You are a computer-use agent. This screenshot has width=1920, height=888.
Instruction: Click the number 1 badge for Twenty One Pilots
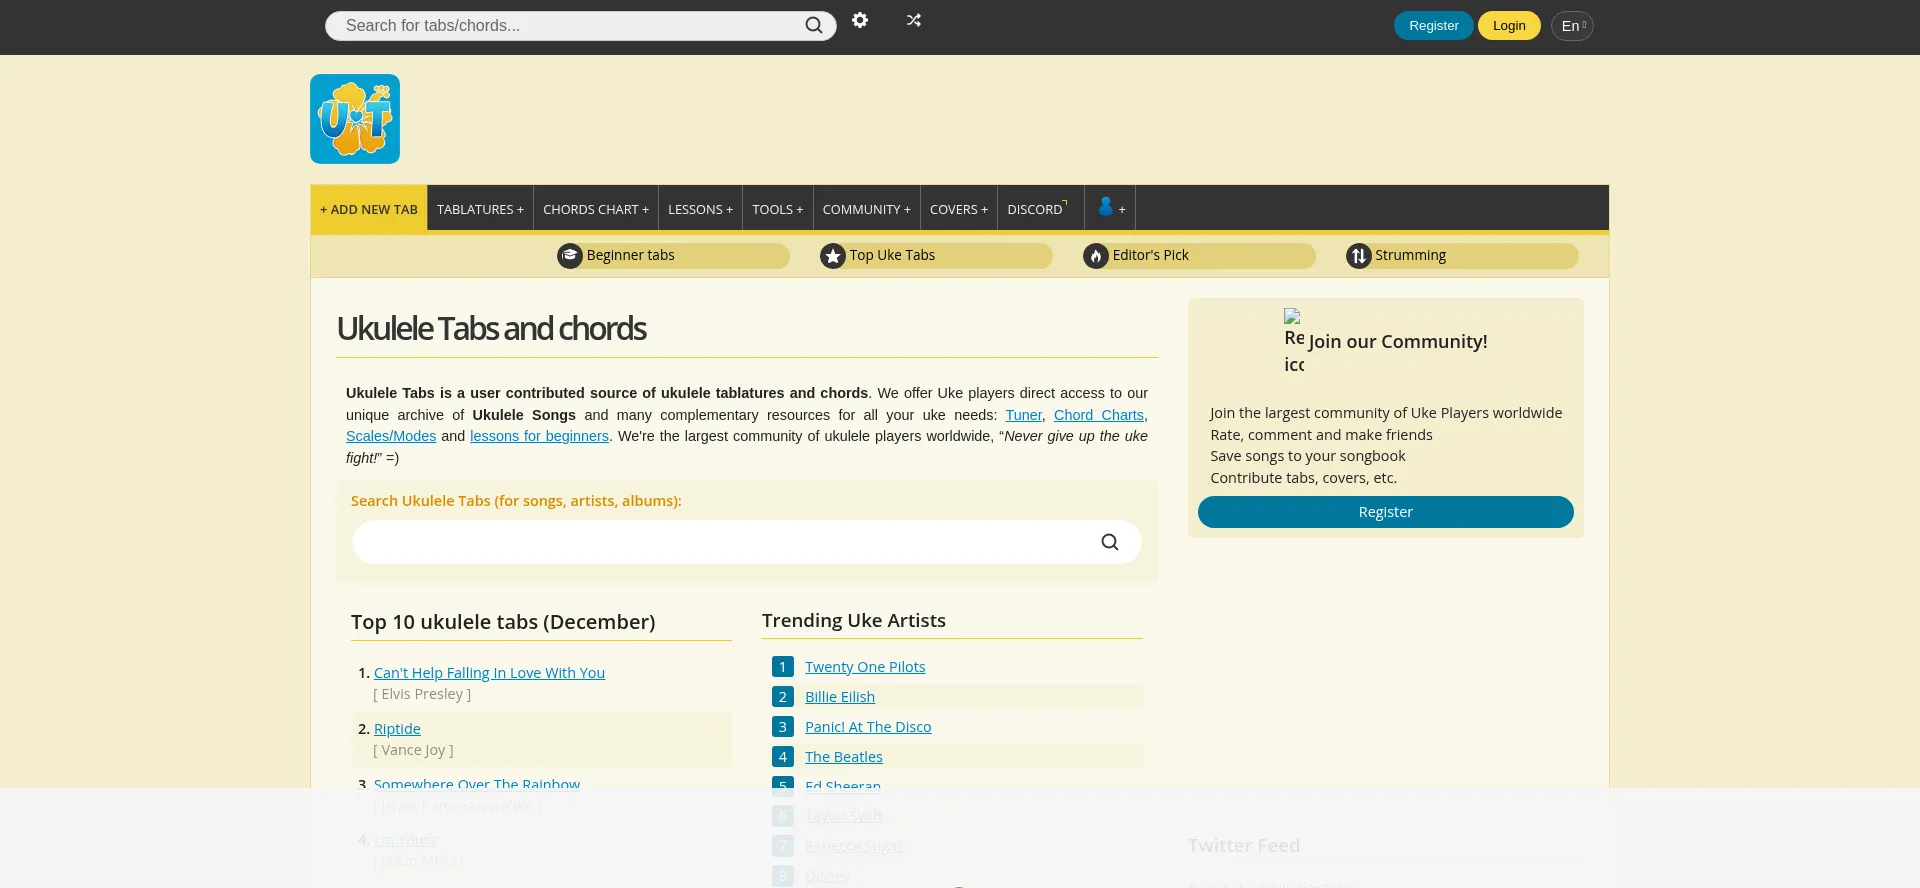[x=783, y=667]
